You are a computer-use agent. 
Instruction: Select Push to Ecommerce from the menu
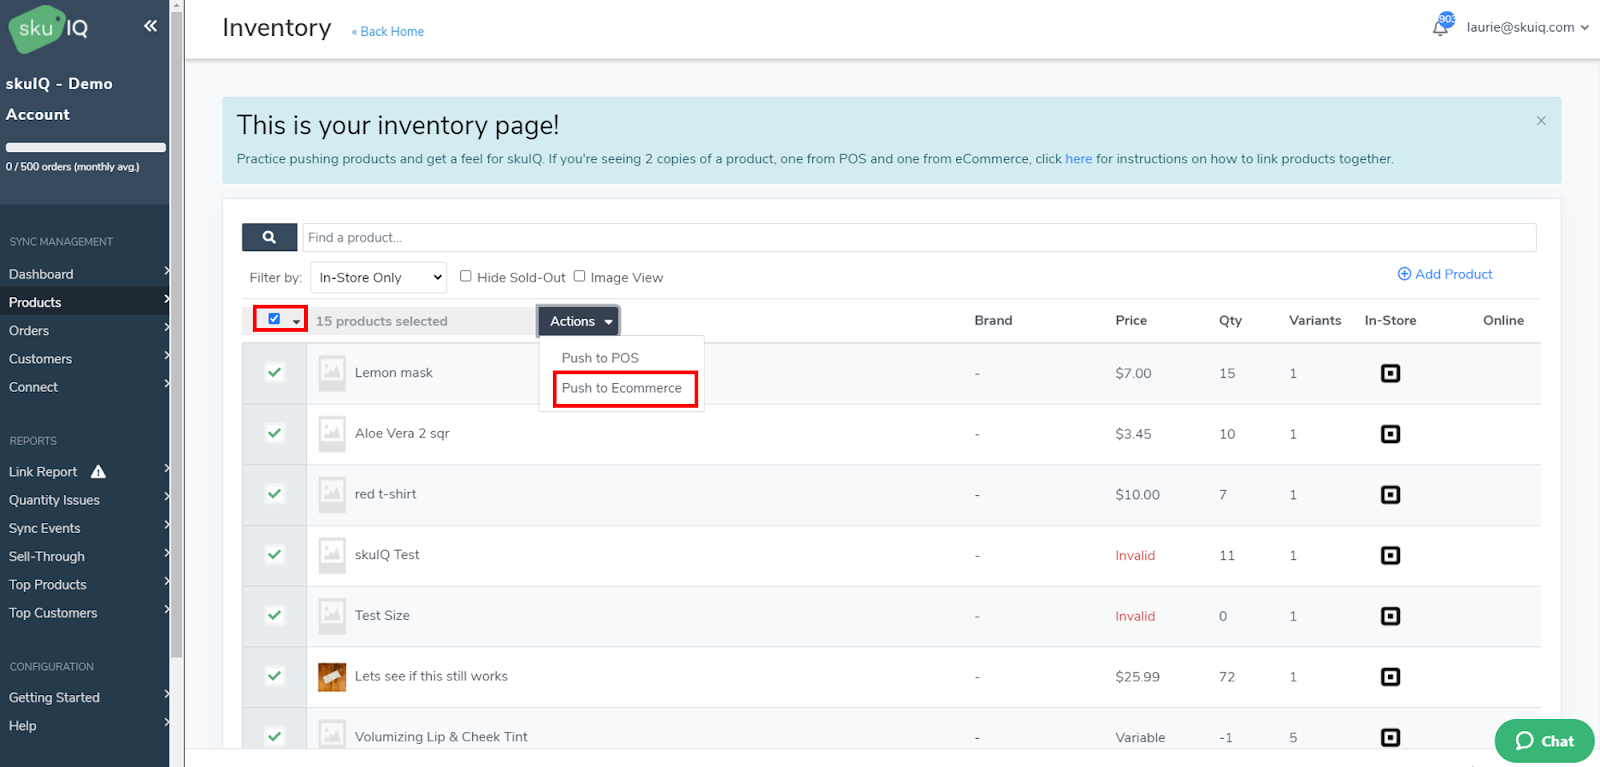point(622,388)
